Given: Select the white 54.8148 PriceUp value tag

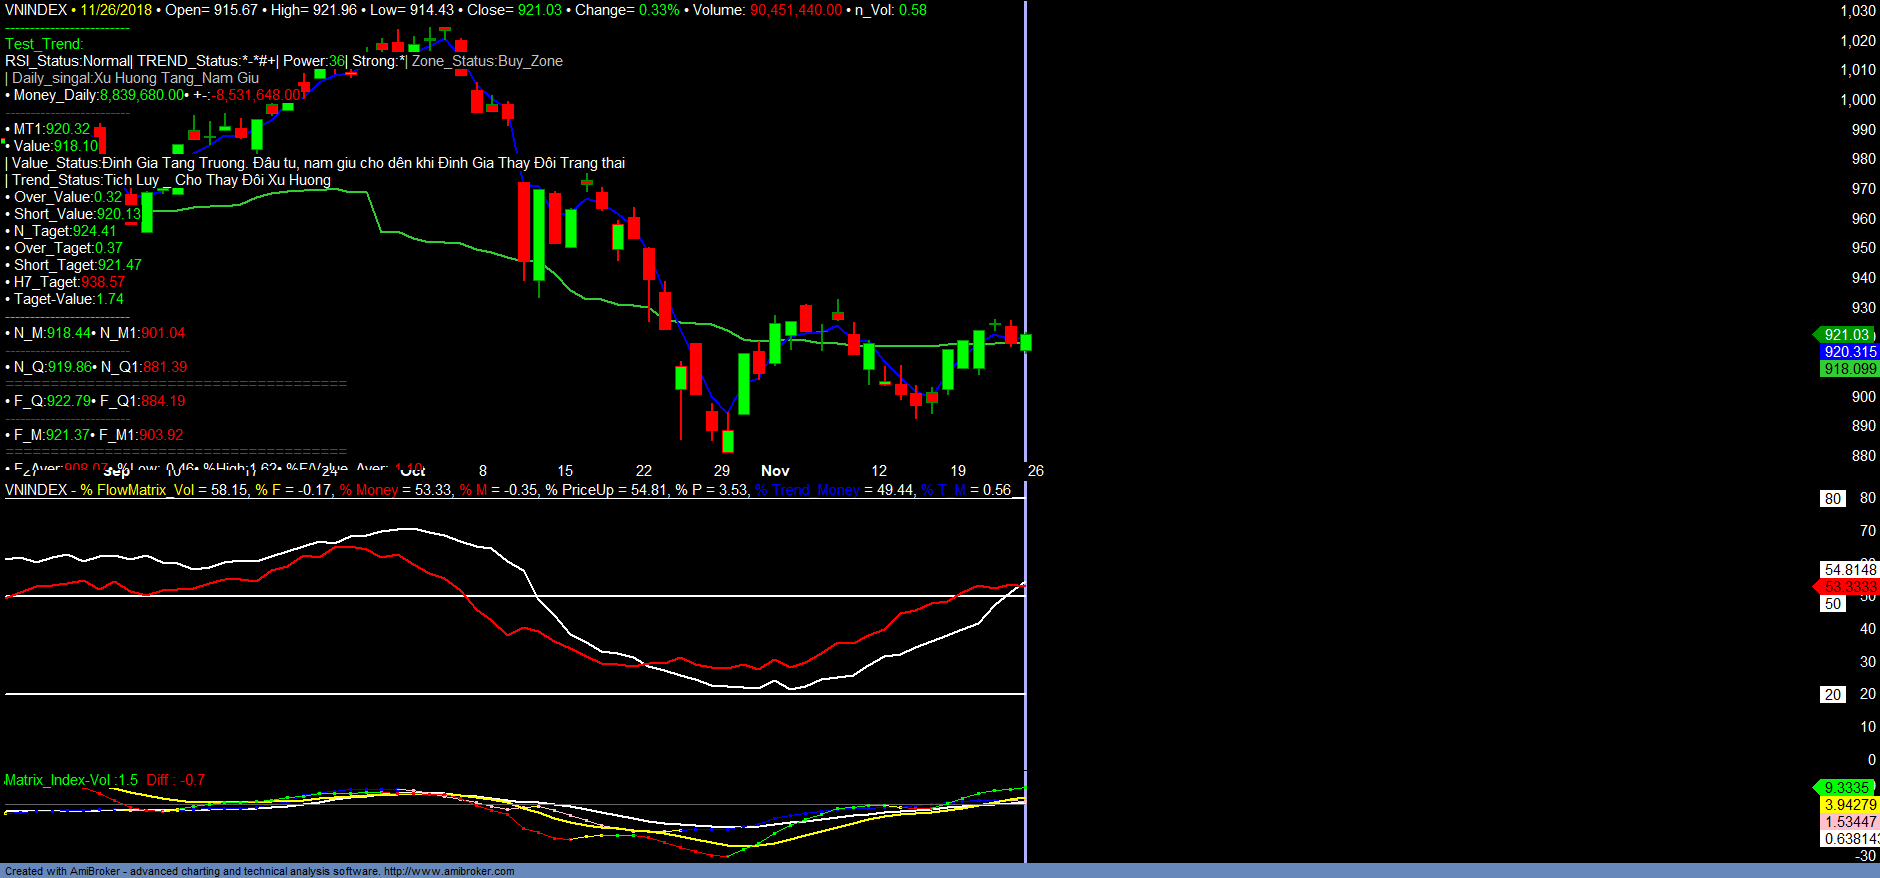Looking at the screenshot, I should (x=1850, y=570).
